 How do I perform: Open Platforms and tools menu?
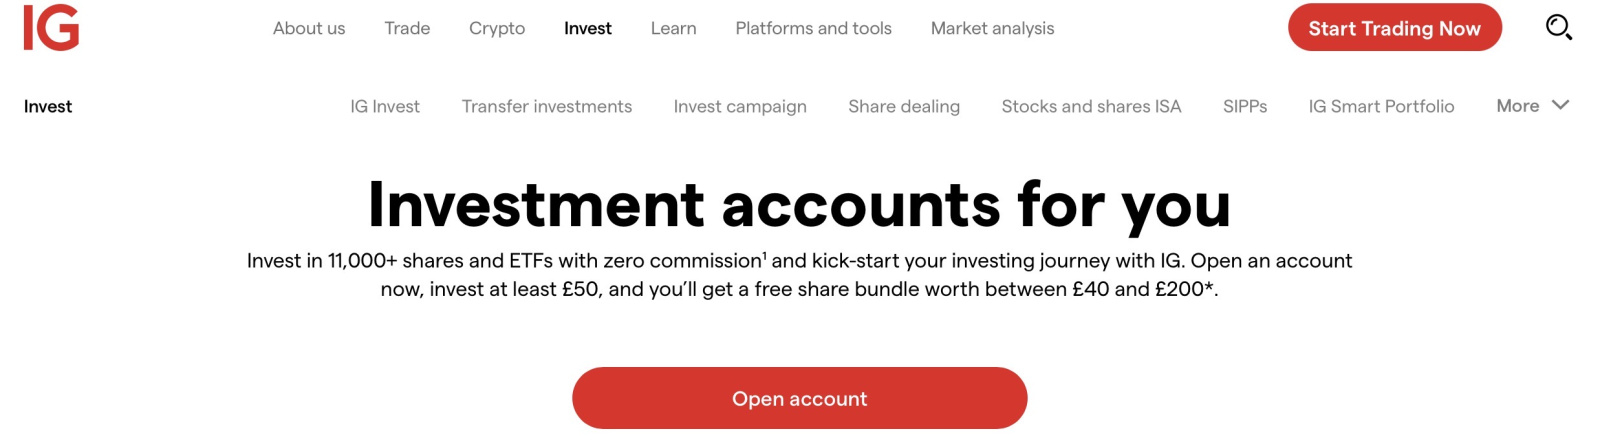(x=813, y=28)
